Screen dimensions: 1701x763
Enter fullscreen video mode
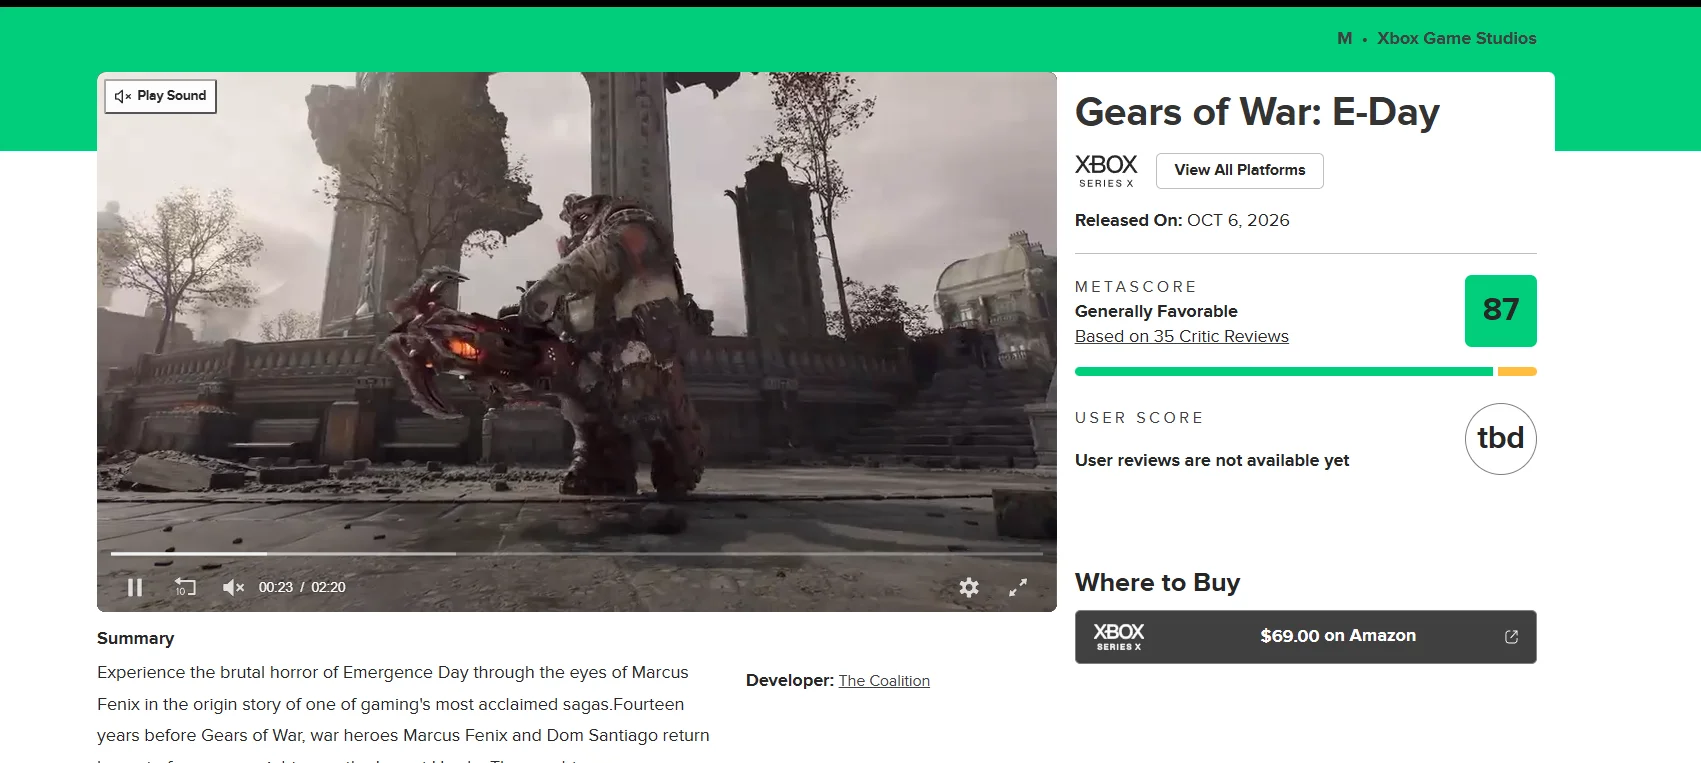click(x=1018, y=587)
